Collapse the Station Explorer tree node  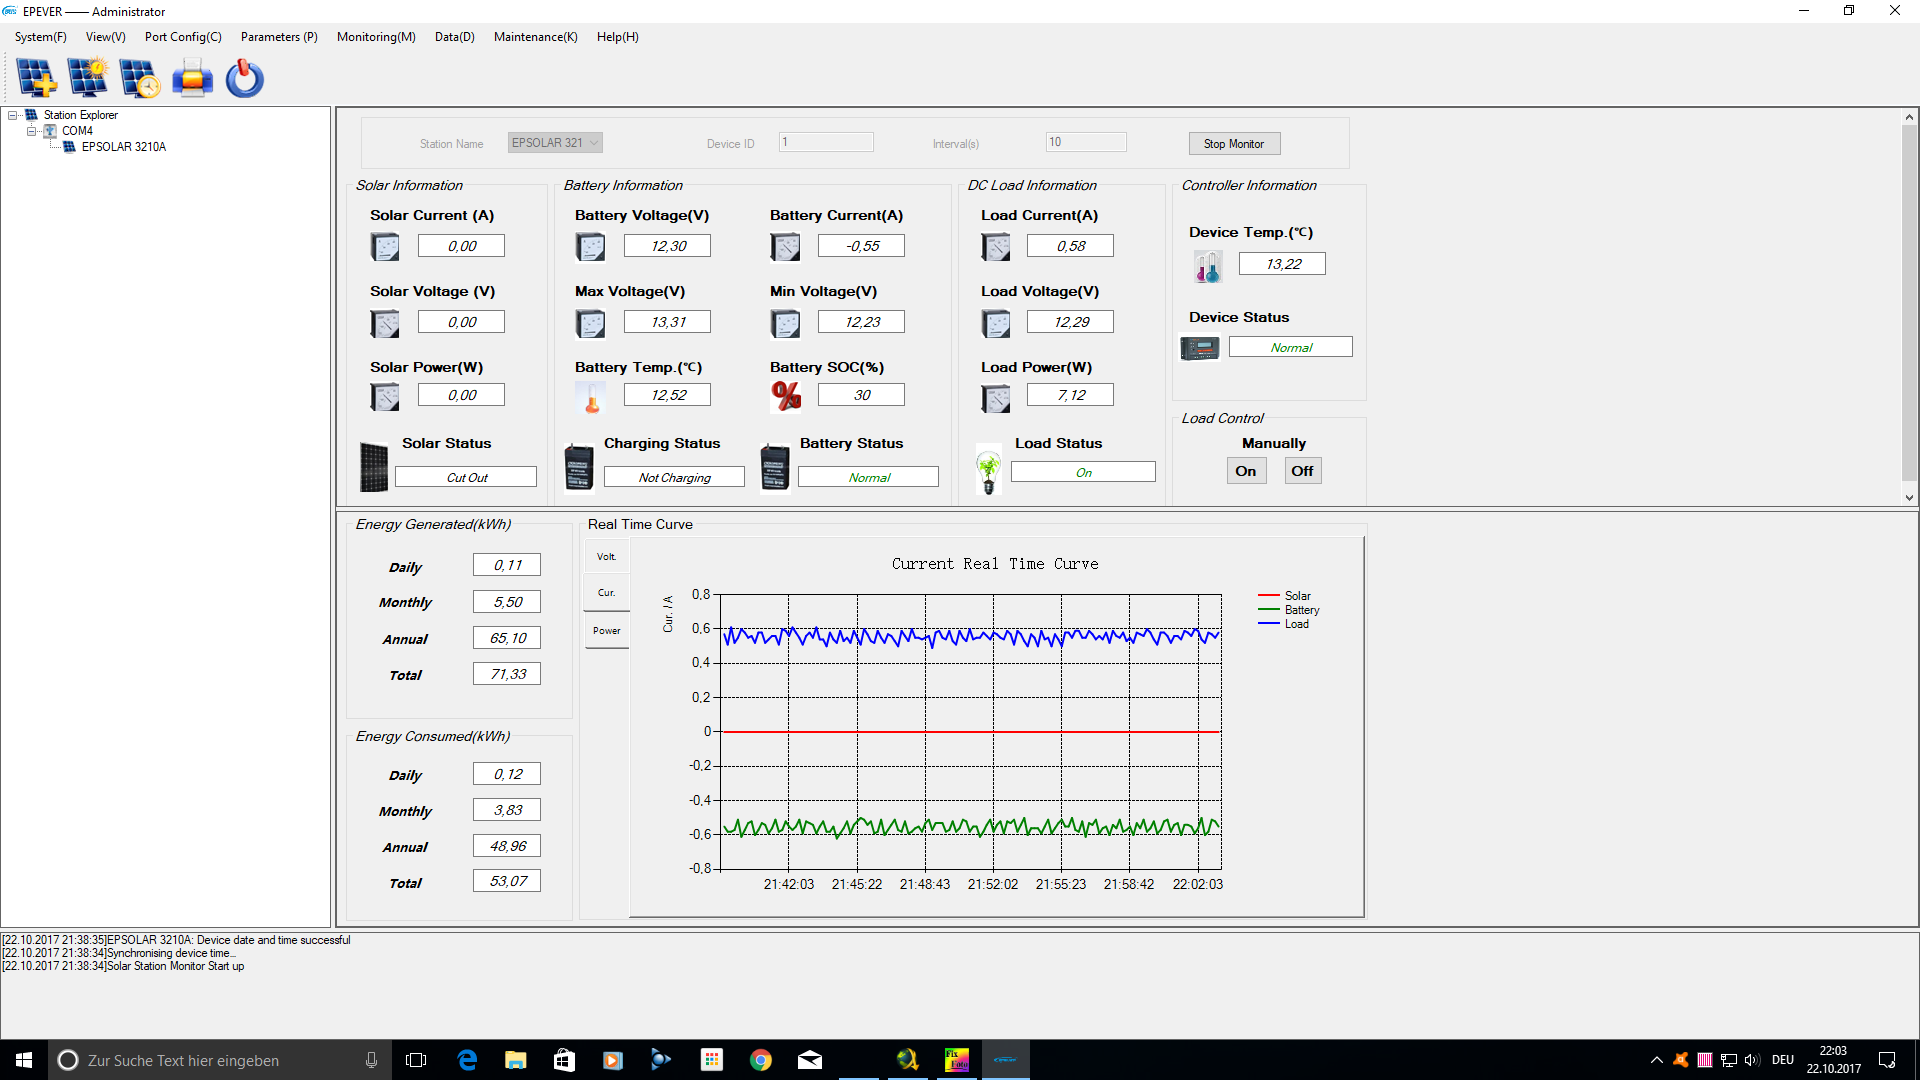(x=13, y=115)
